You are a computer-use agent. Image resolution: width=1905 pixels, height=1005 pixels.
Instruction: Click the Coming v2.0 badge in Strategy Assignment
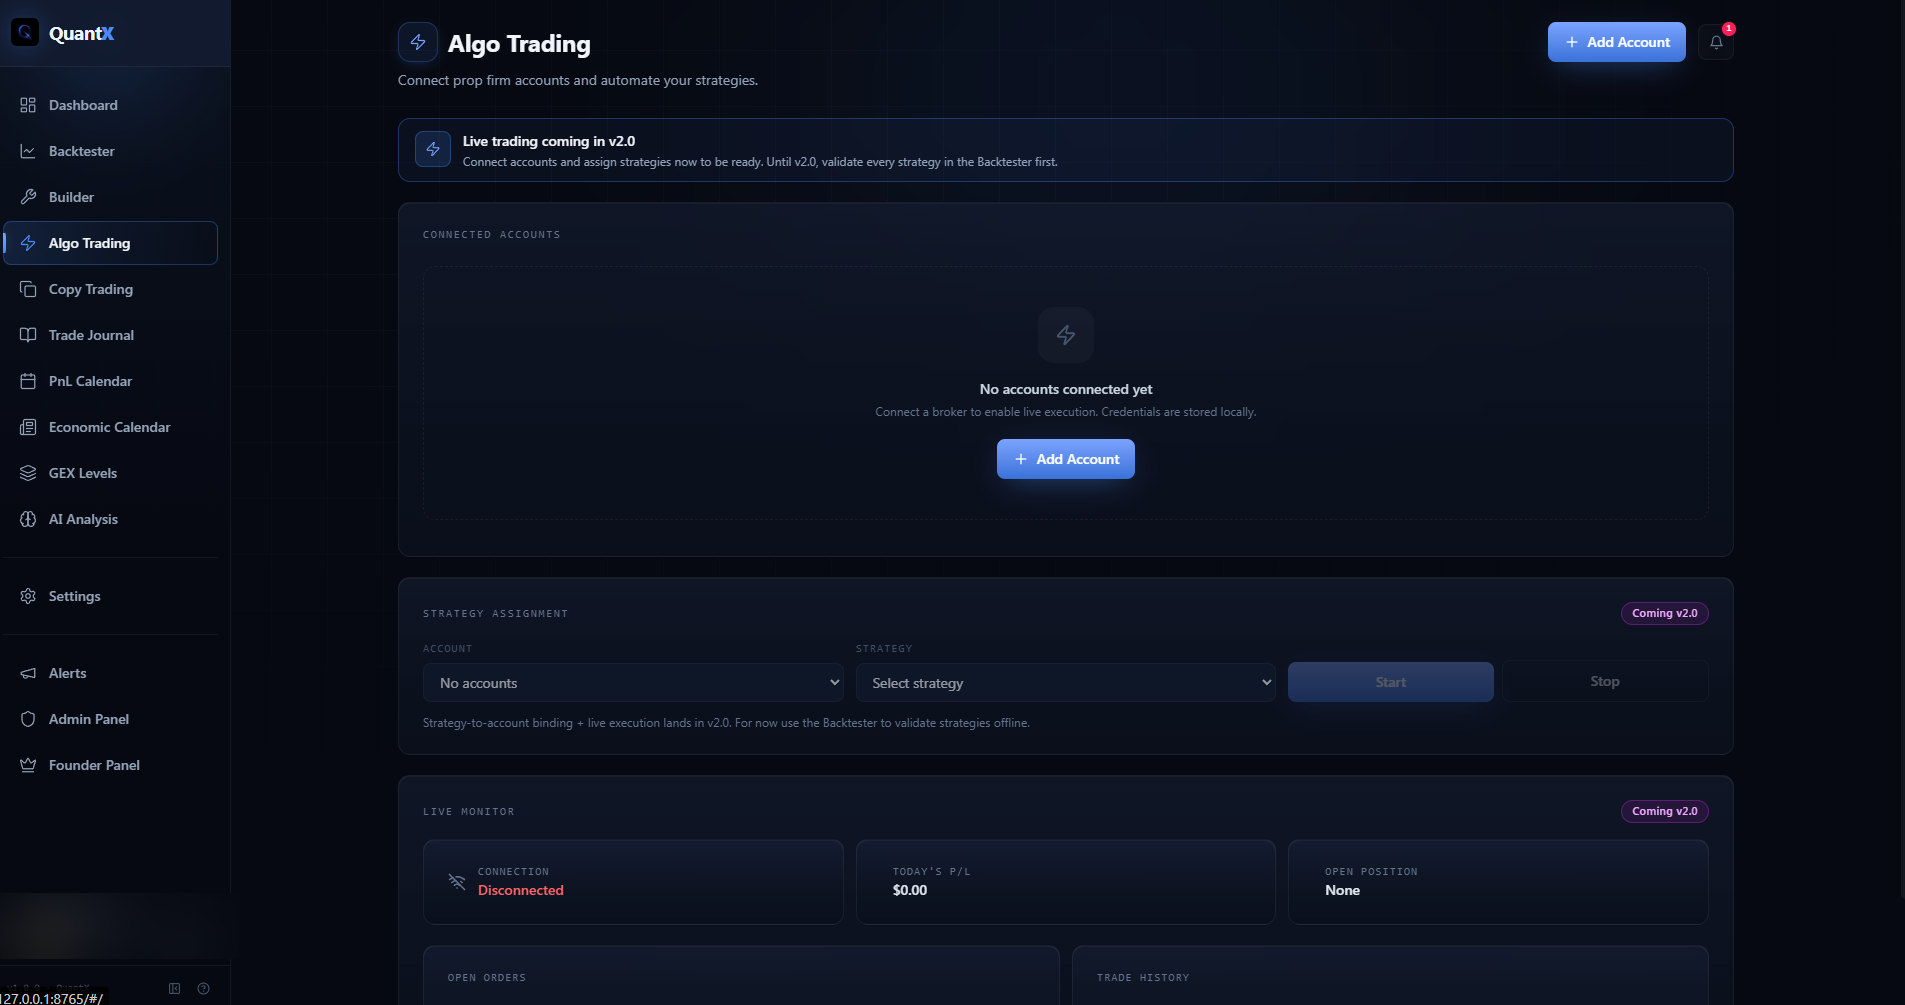point(1665,613)
